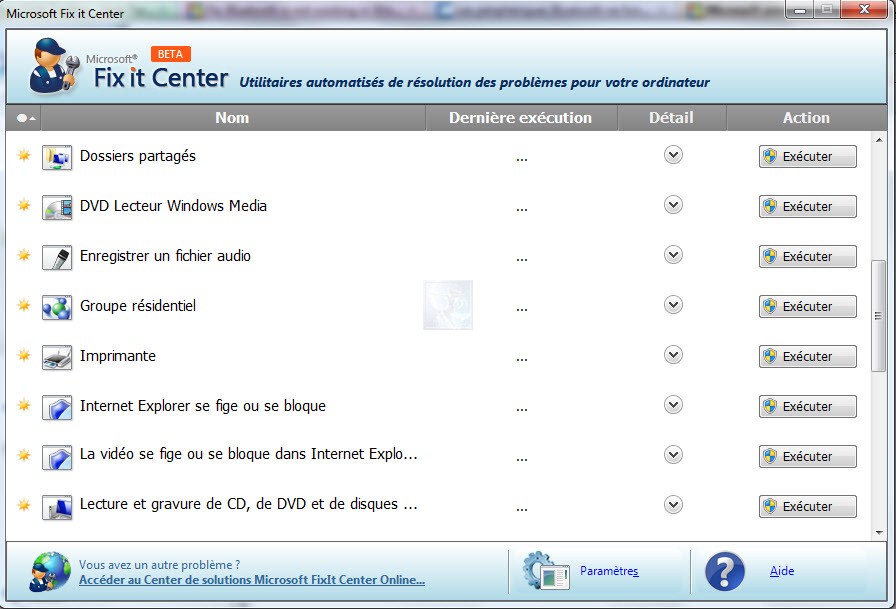Click the icon beside La vidéo se fige
The image size is (896, 609).
[x=57, y=457]
